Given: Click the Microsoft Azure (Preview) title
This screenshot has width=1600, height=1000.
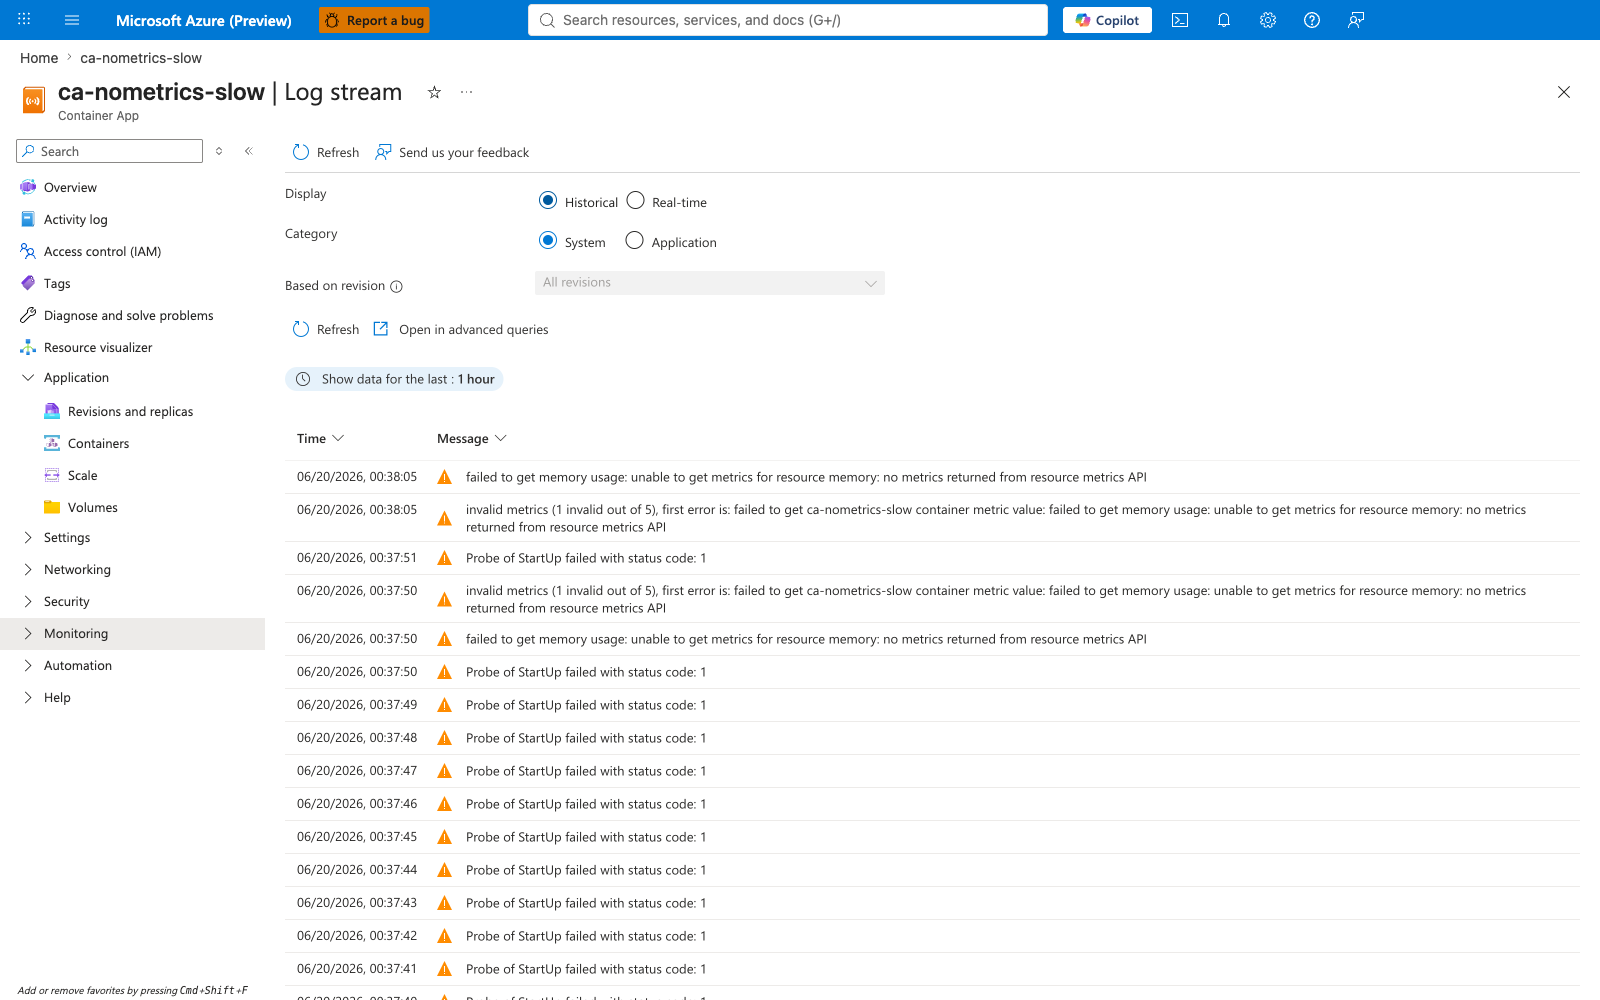Looking at the screenshot, I should click(204, 20).
